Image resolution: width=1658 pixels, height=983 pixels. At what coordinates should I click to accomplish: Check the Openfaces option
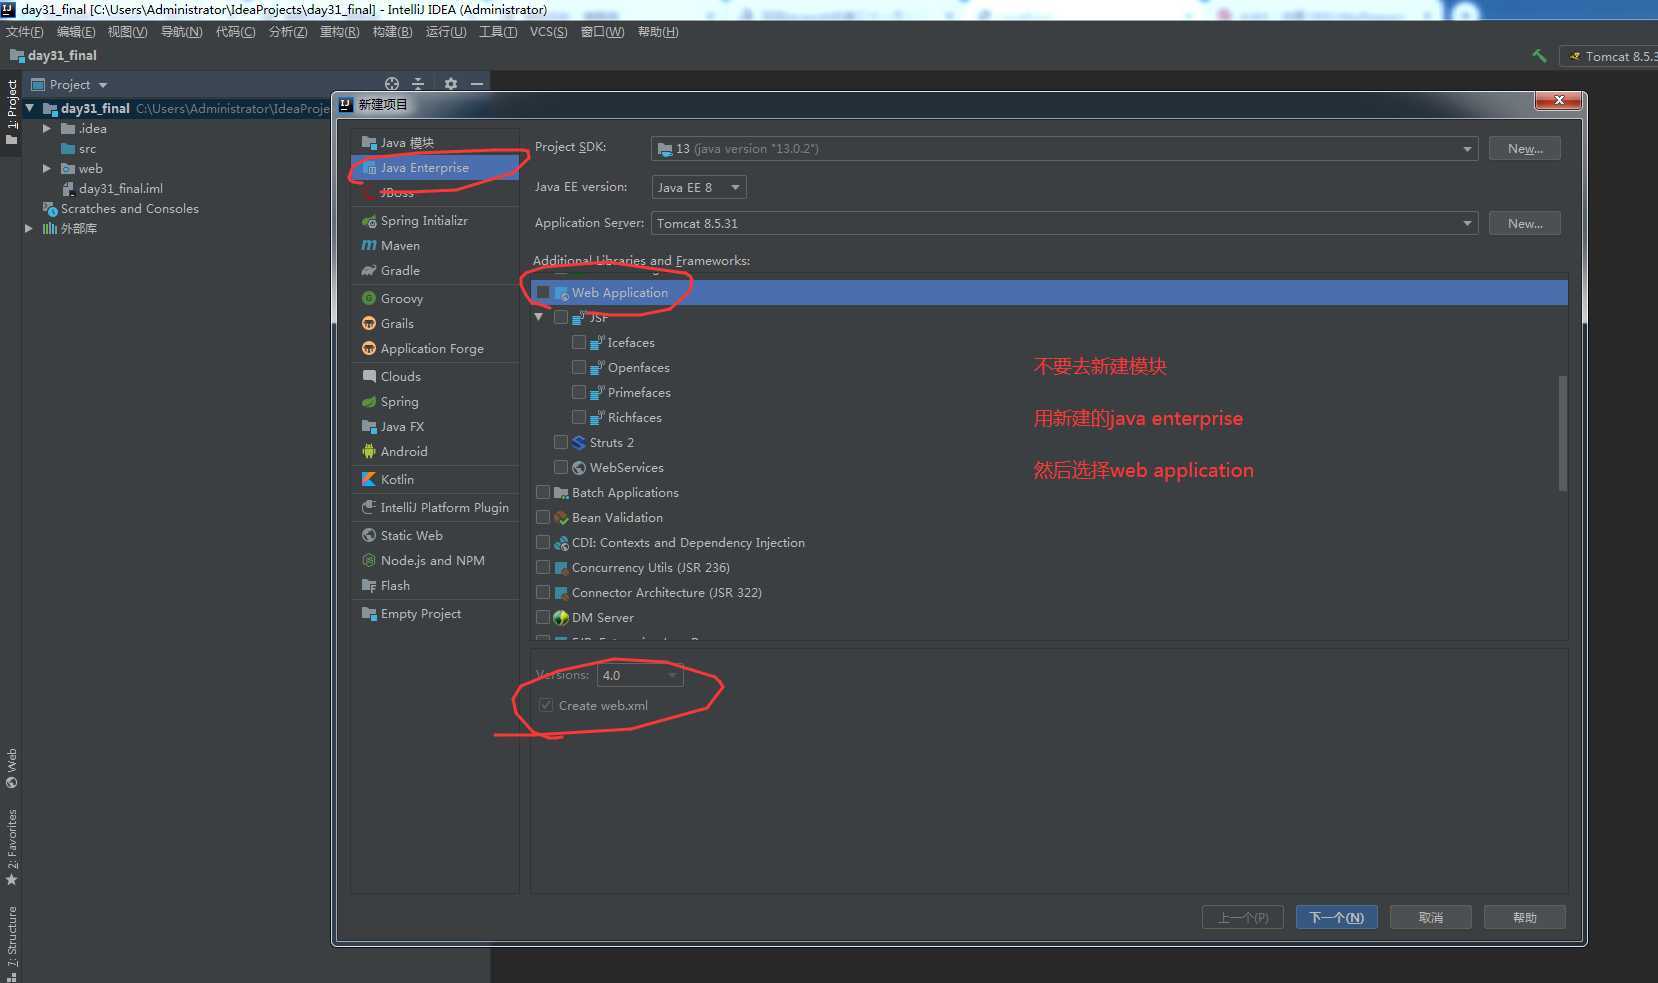pyautogui.click(x=579, y=367)
